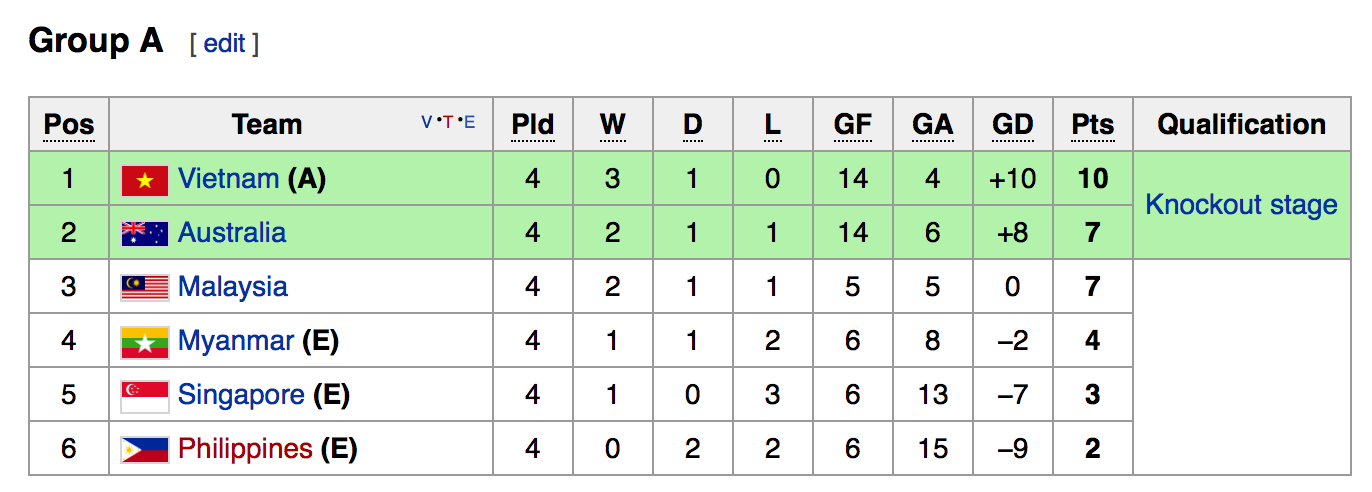This screenshot has width=1372, height=492.
Task: Click the Philippines flag icon
Action: pos(144,450)
